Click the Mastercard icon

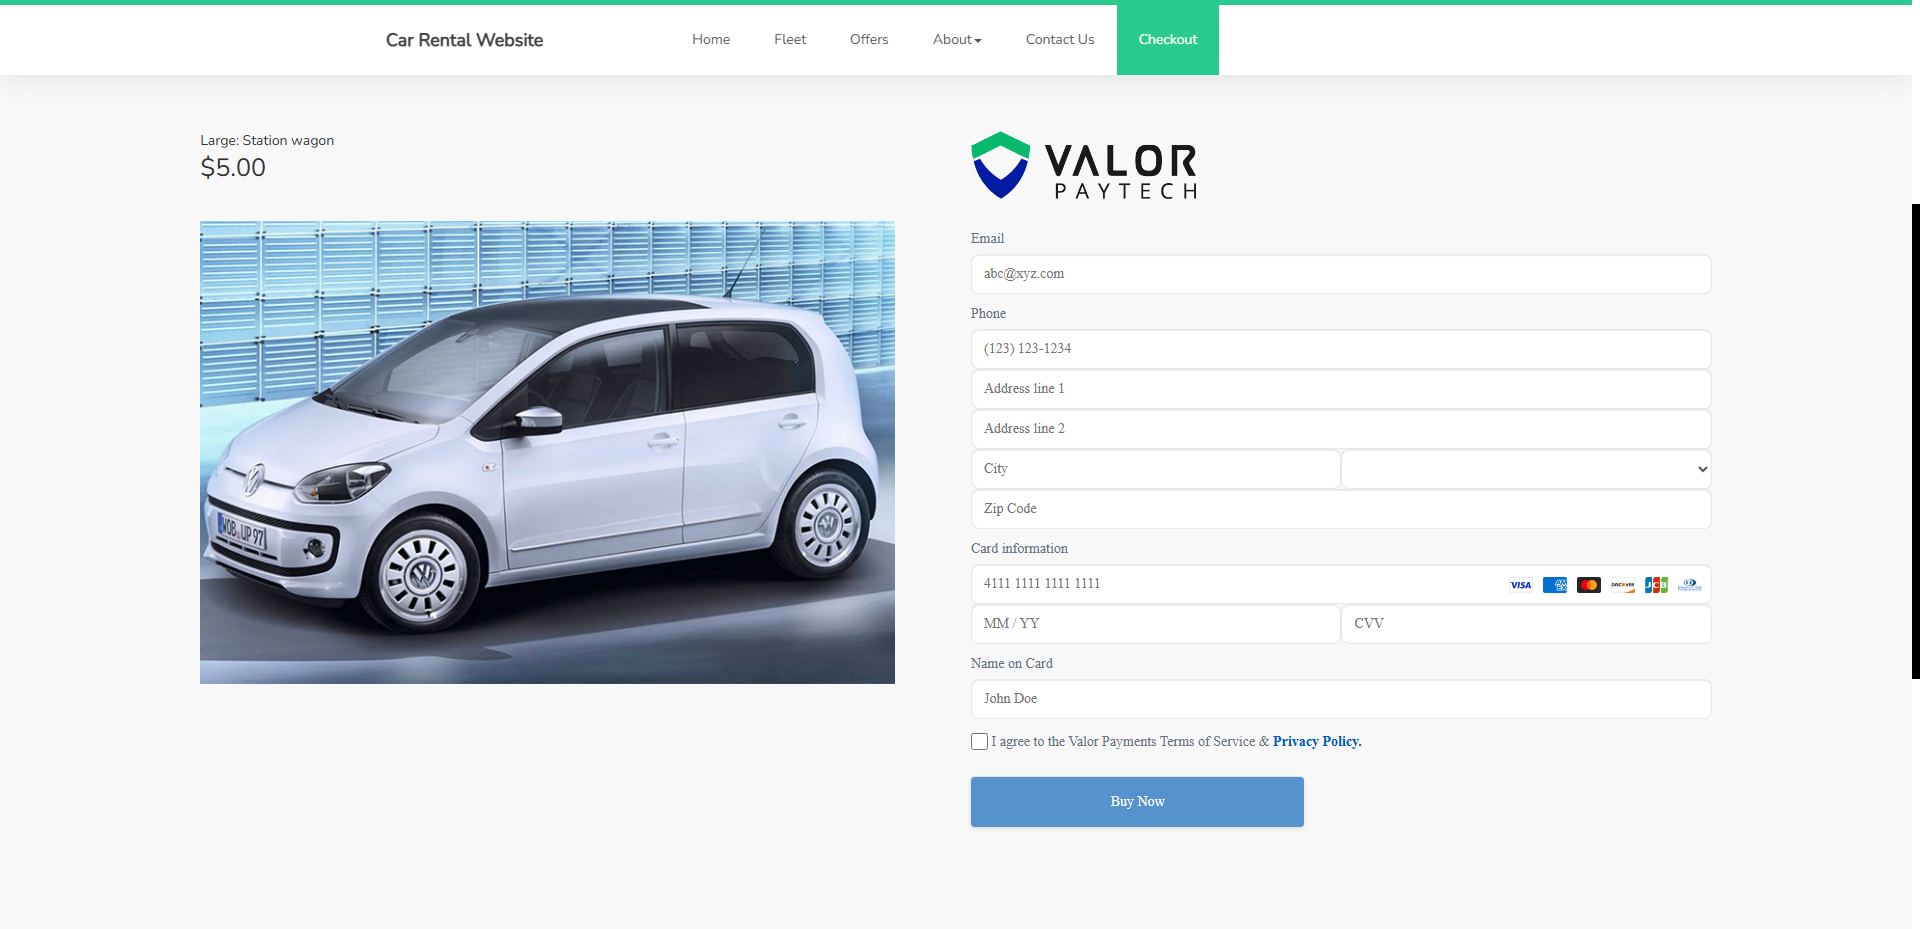pos(1588,585)
